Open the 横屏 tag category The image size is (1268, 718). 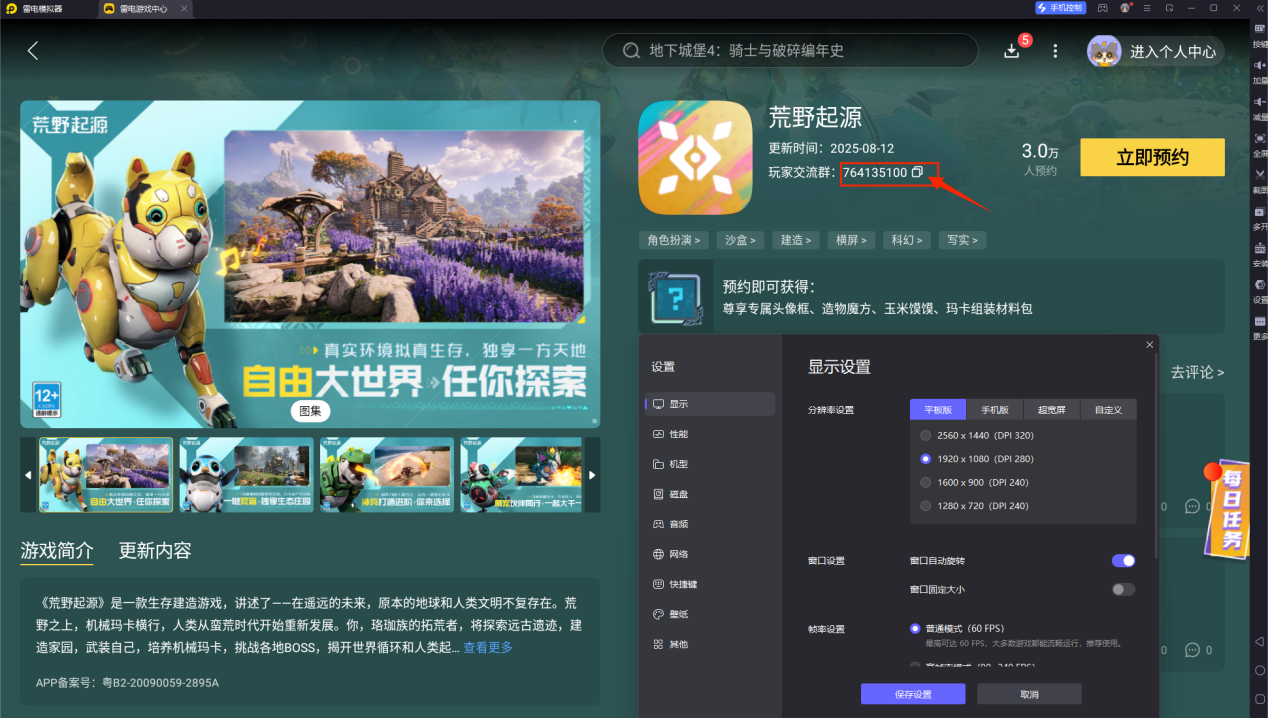coord(852,240)
